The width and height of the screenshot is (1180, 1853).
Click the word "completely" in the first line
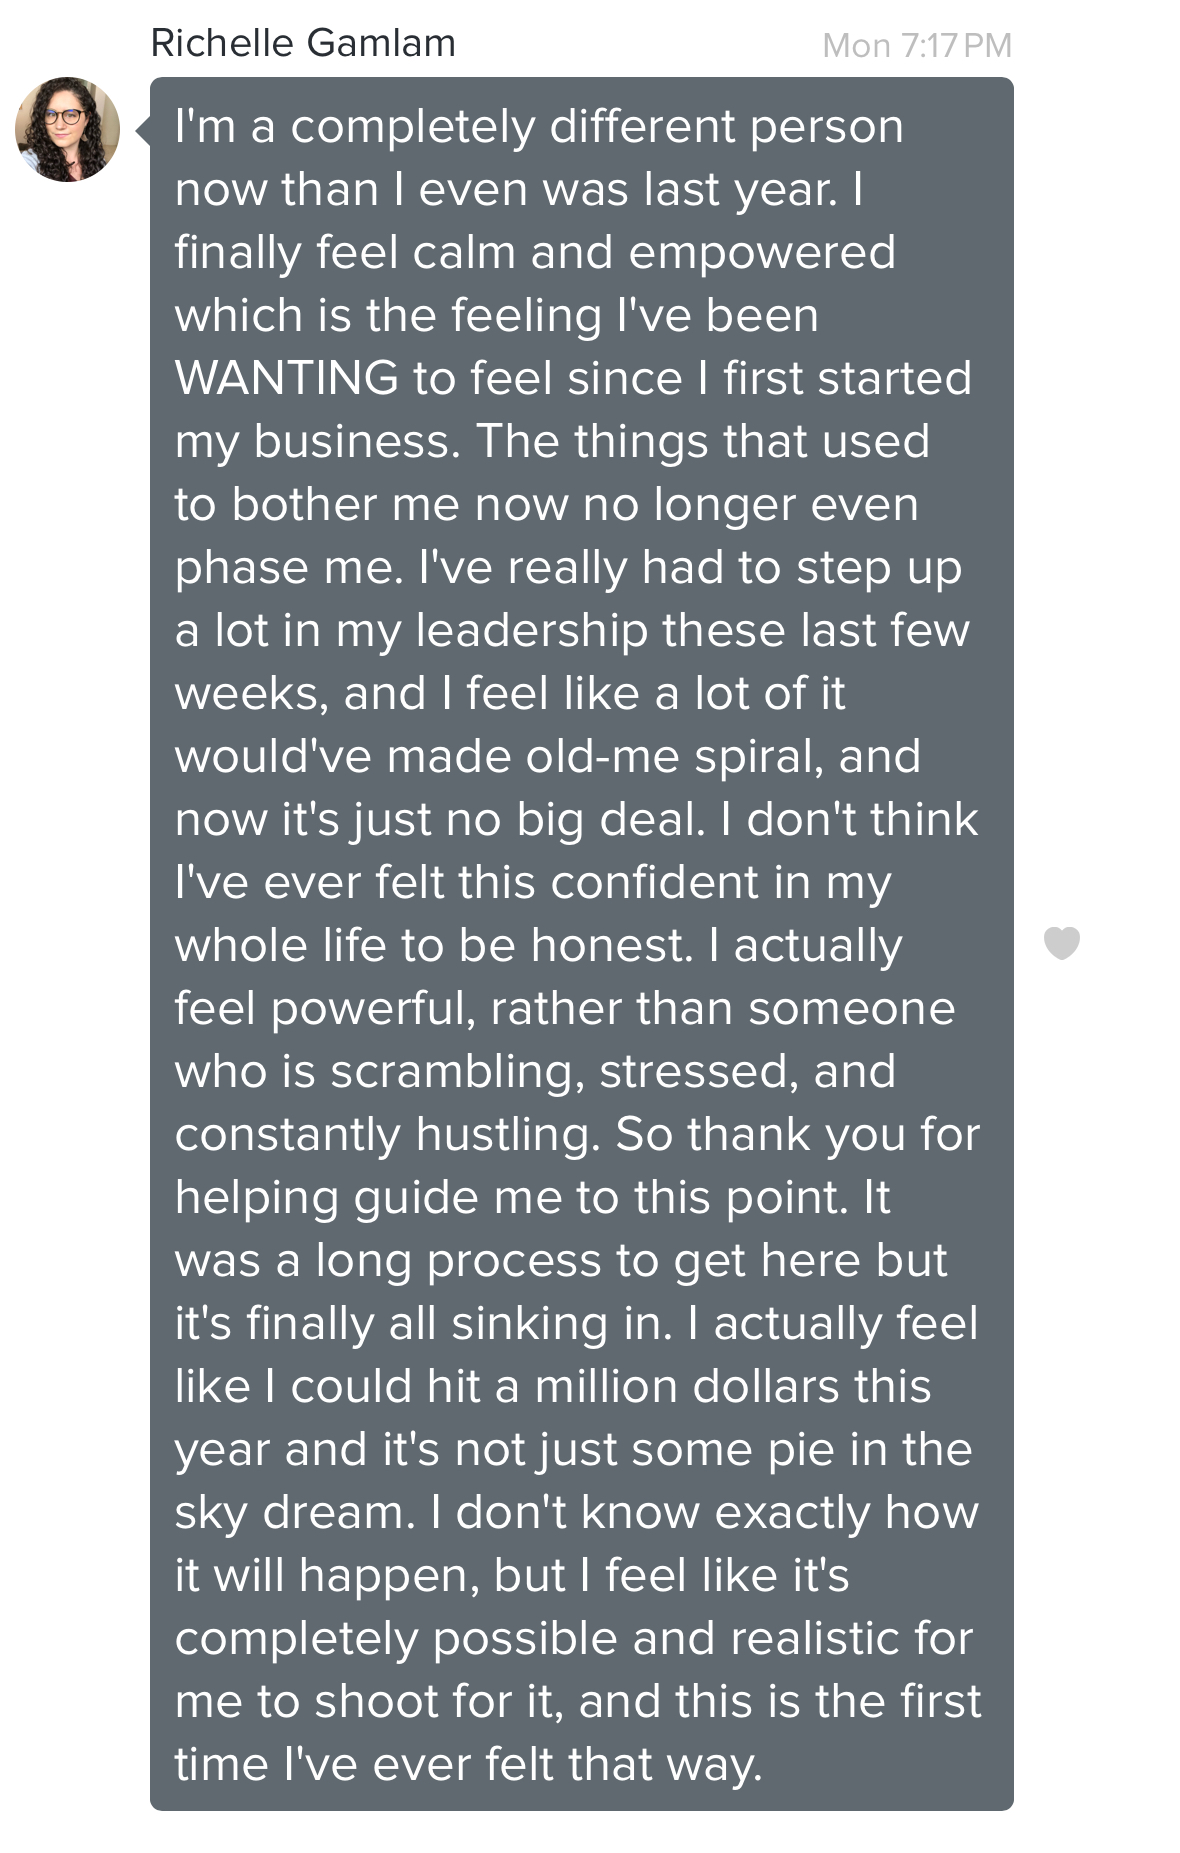coord(414,126)
